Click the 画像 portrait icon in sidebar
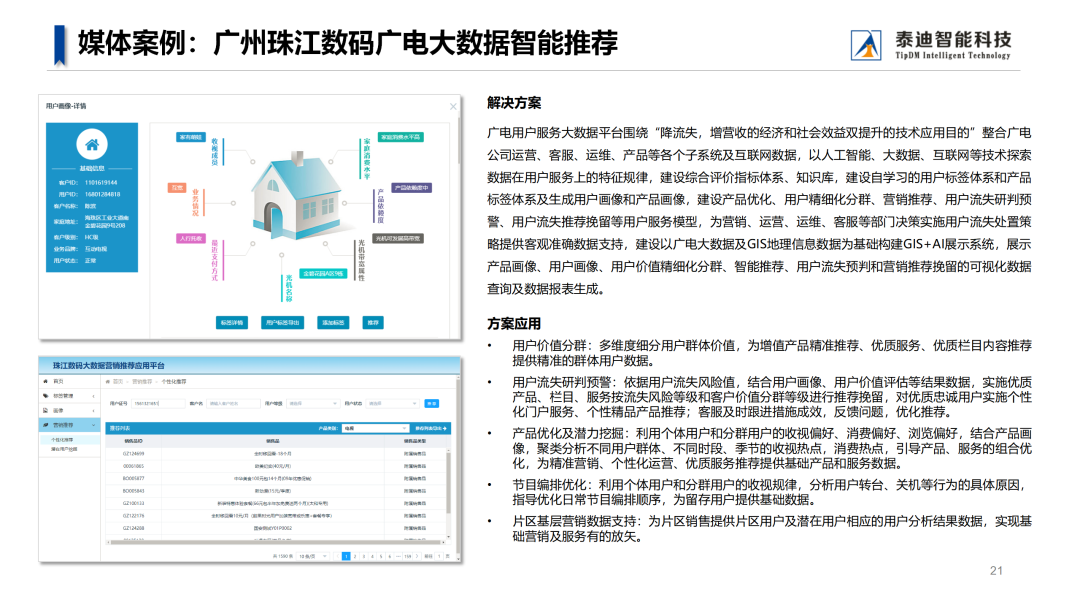The image size is (1080, 608). click(45, 410)
